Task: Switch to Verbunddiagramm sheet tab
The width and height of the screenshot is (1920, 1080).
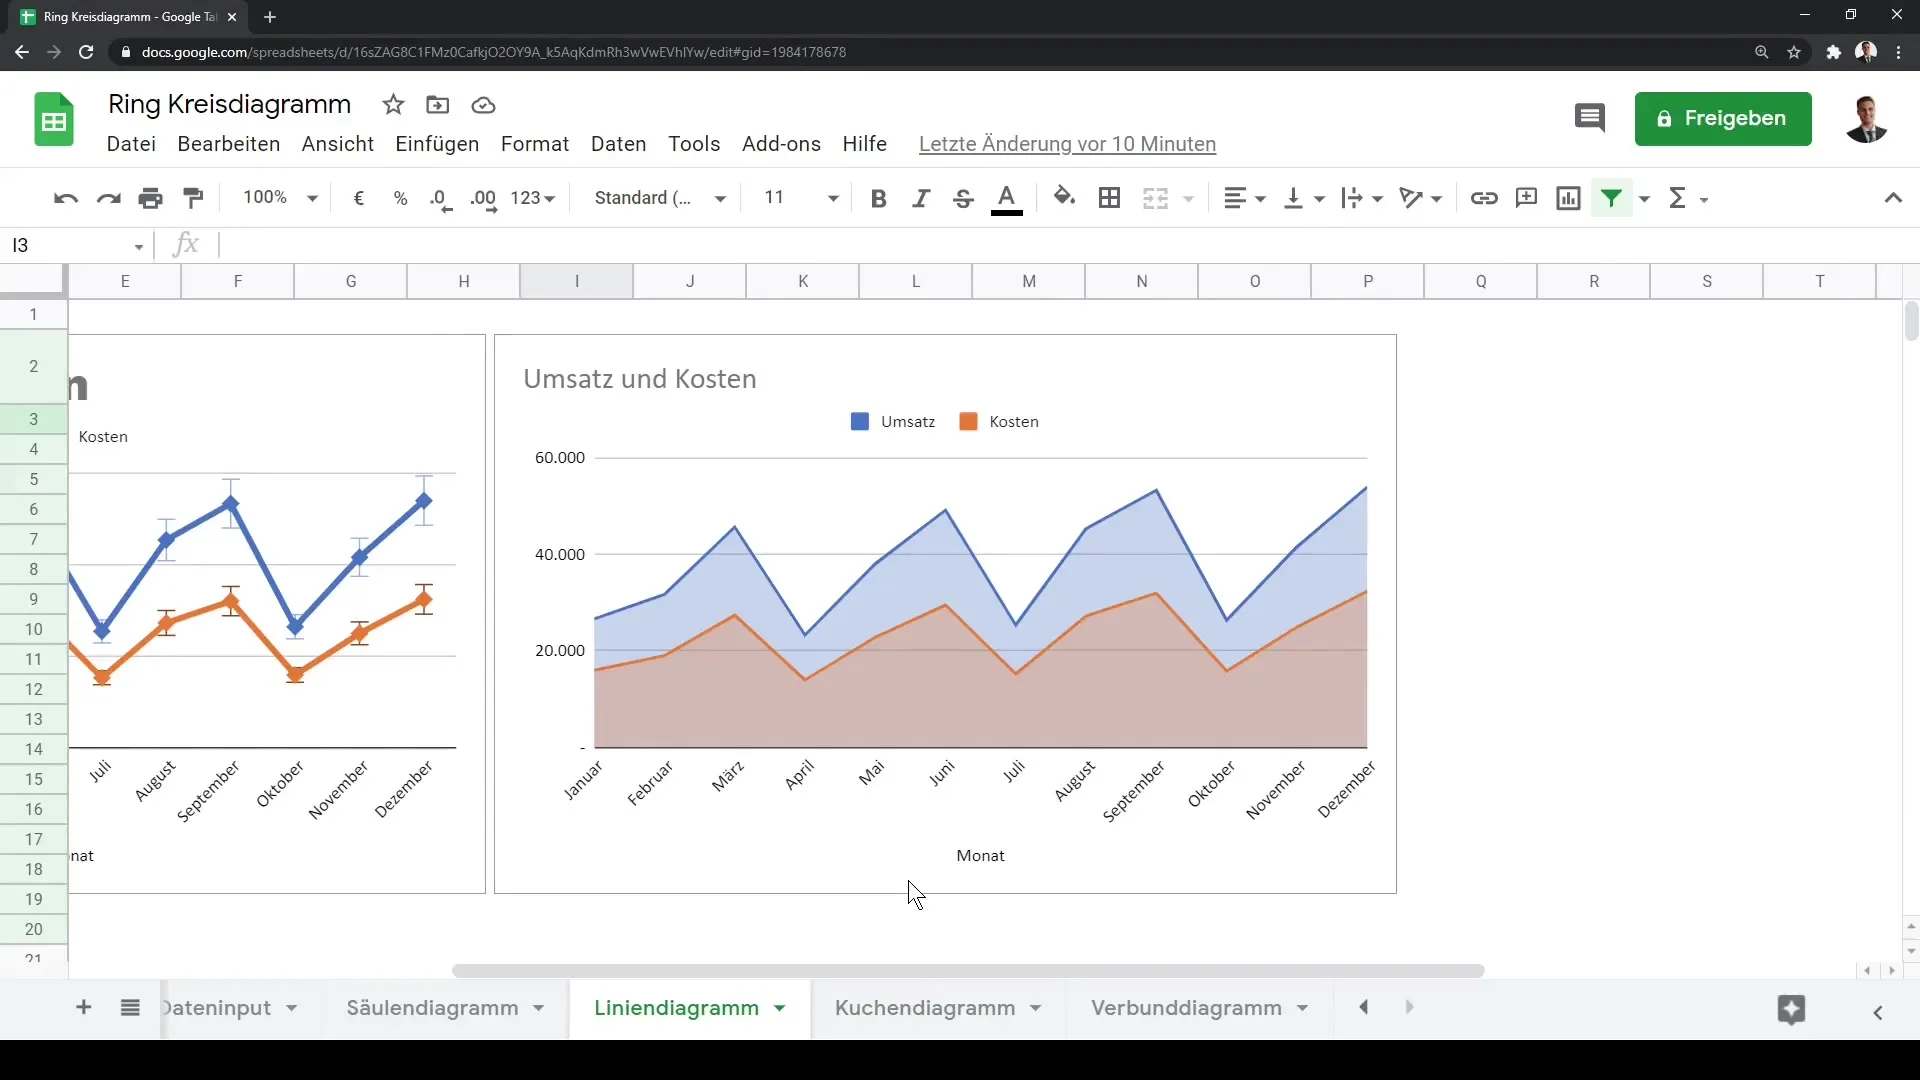Action: [1186, 1008]
